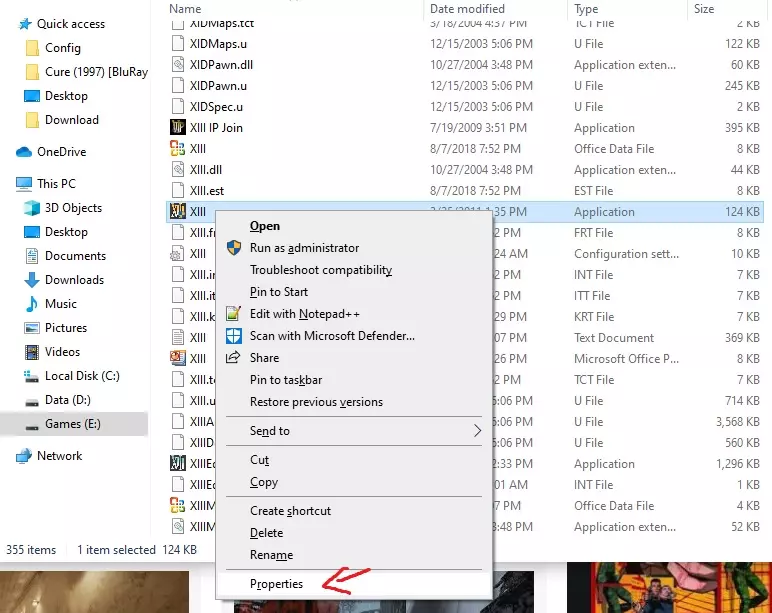This screenshot has height=613, width=772.
Task: Click the 4 KB Office Data File icon
Action: click(x=178, y=505)
